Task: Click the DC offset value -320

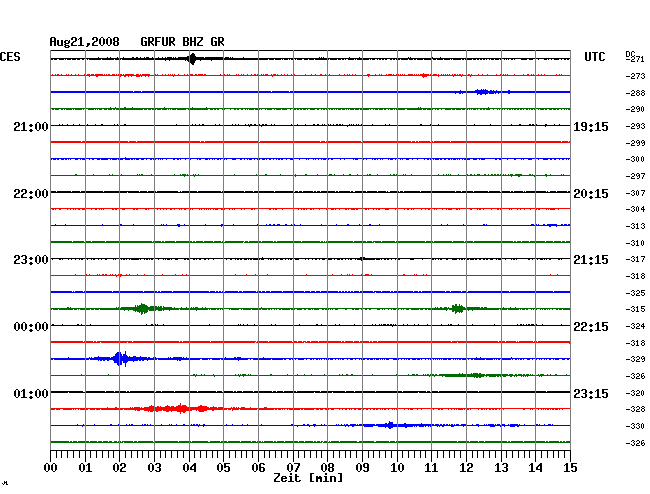Action: (x=635, y=393)
